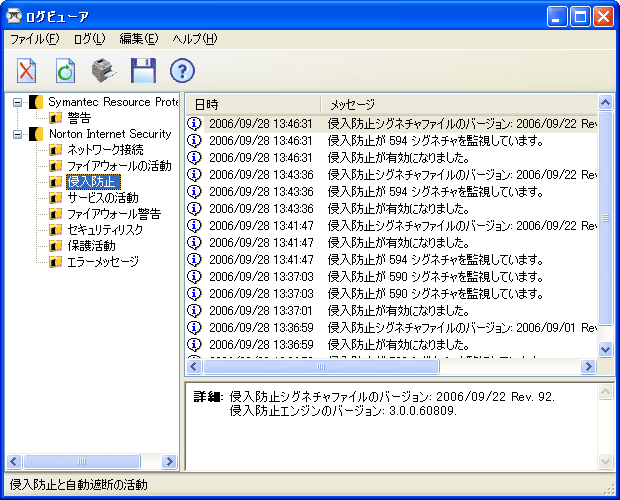Click folder icon beside ファイアウォールの活動
The height and width of the screenshot is (500, 620).
pyautogui.click(x=55, y=166)
